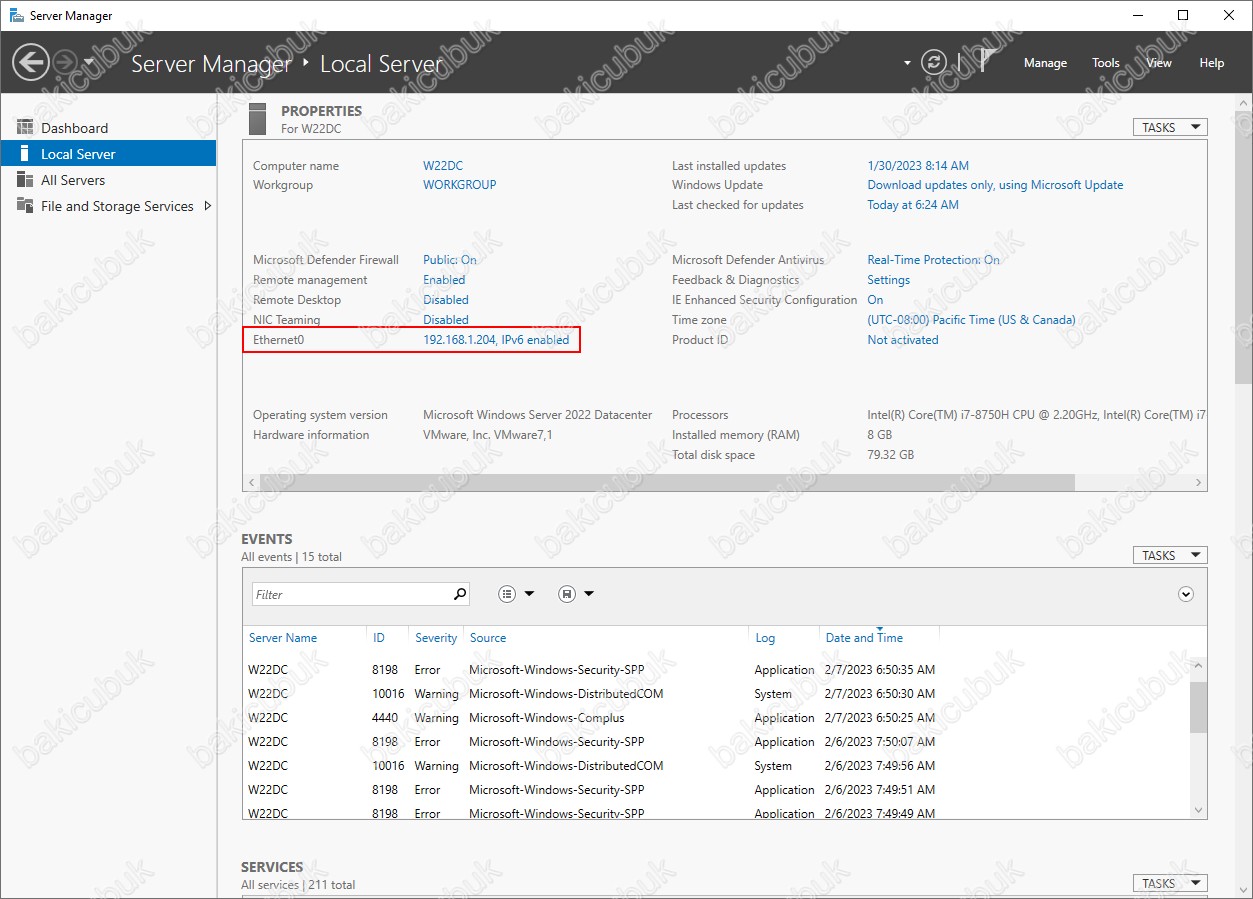
Task: Click the Pacific Time zone link
Action: tap(972, 320)
